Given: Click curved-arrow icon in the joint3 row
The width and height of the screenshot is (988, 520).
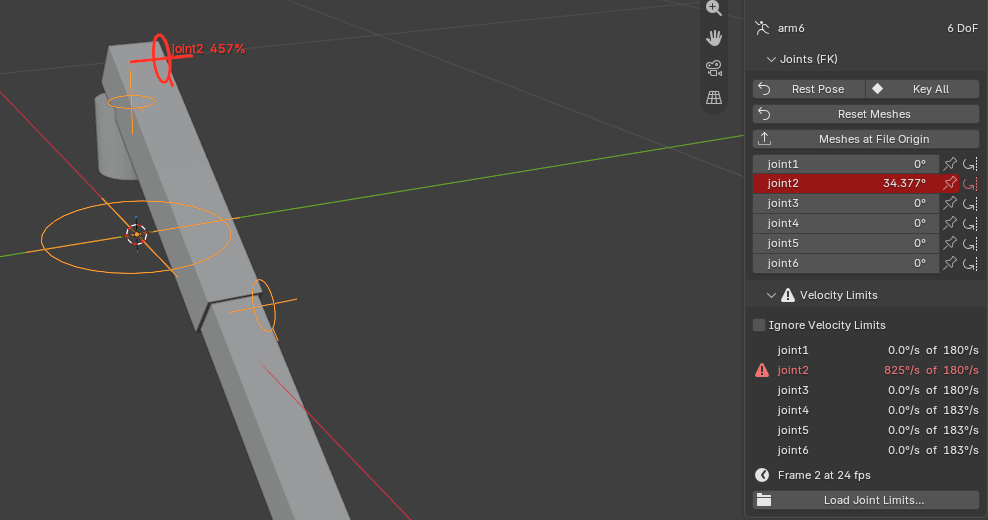Looking at the screenshot, I should (970, 204).
